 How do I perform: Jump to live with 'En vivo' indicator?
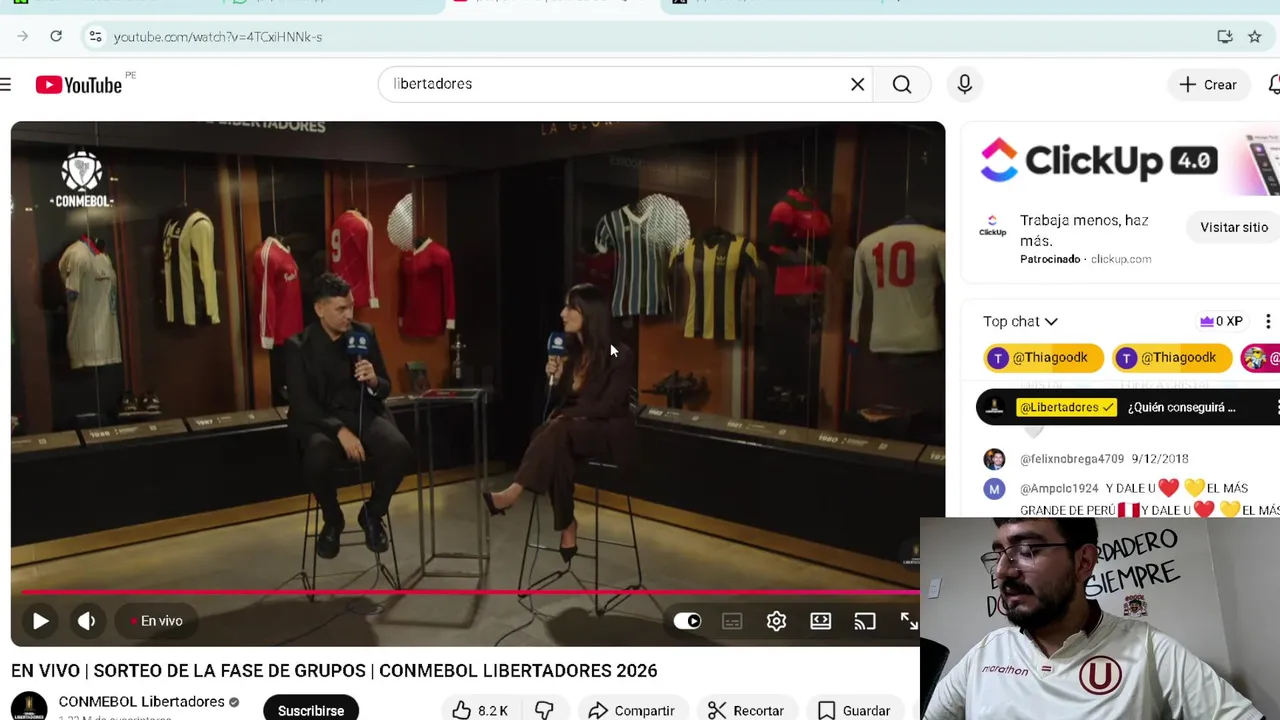click(157, 621)
